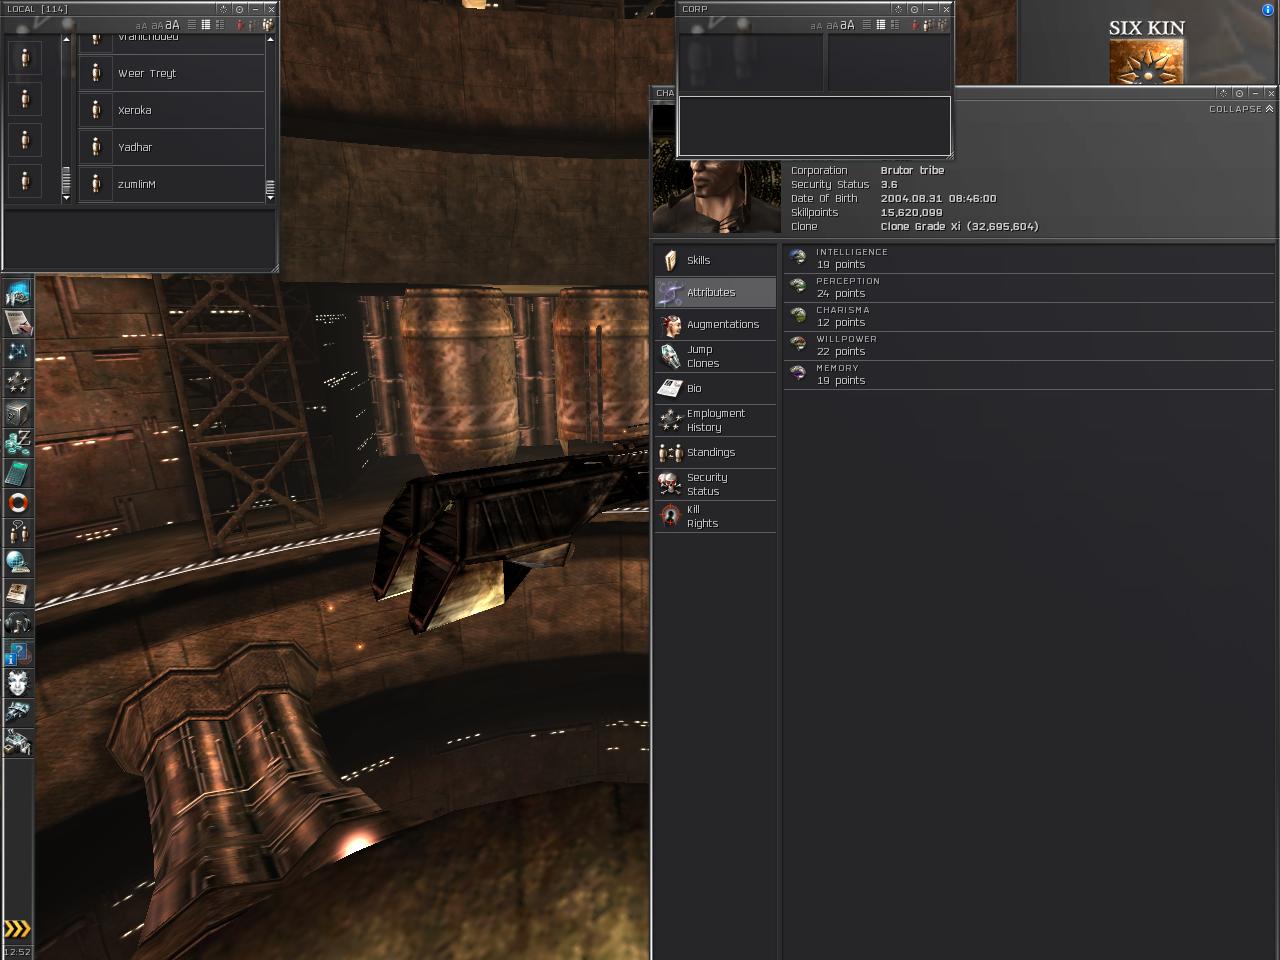Toggle Corp chat medium line spacing

[880, 25]
